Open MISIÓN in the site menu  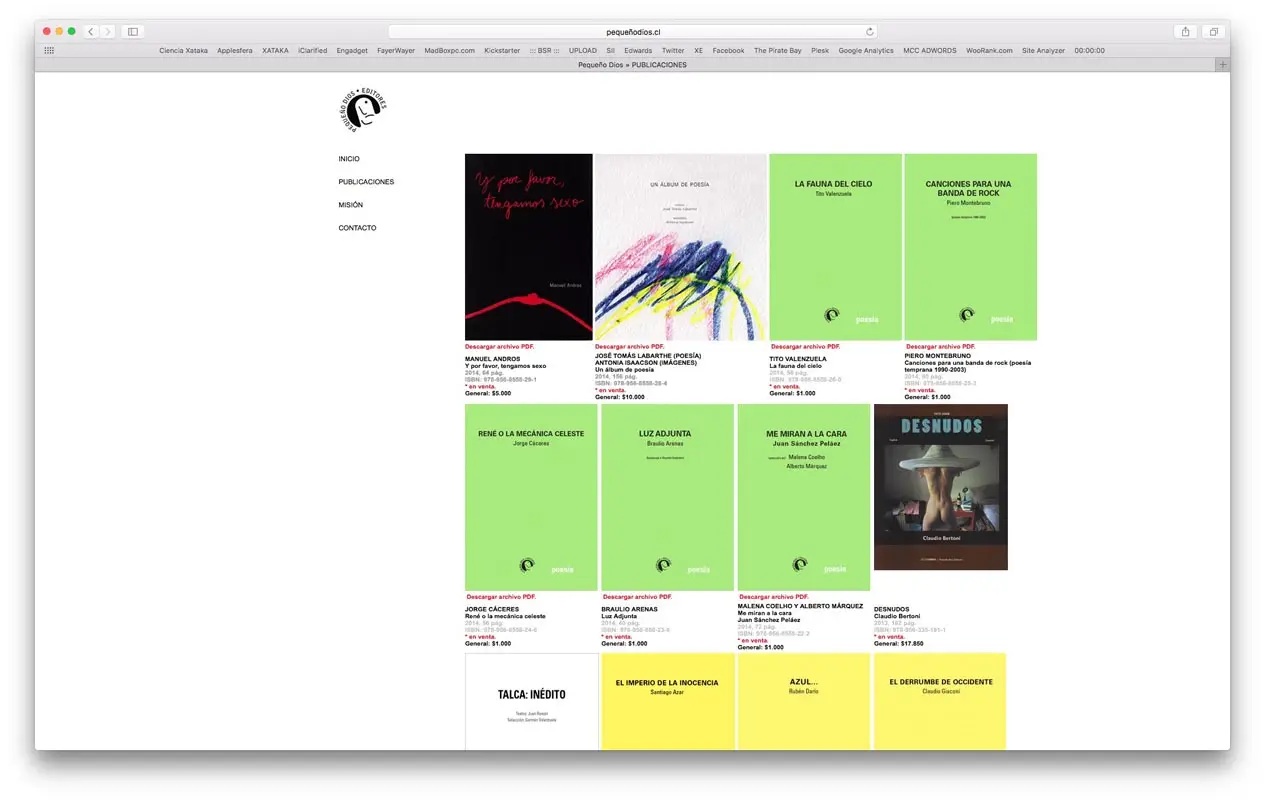(x=351, y=205)
